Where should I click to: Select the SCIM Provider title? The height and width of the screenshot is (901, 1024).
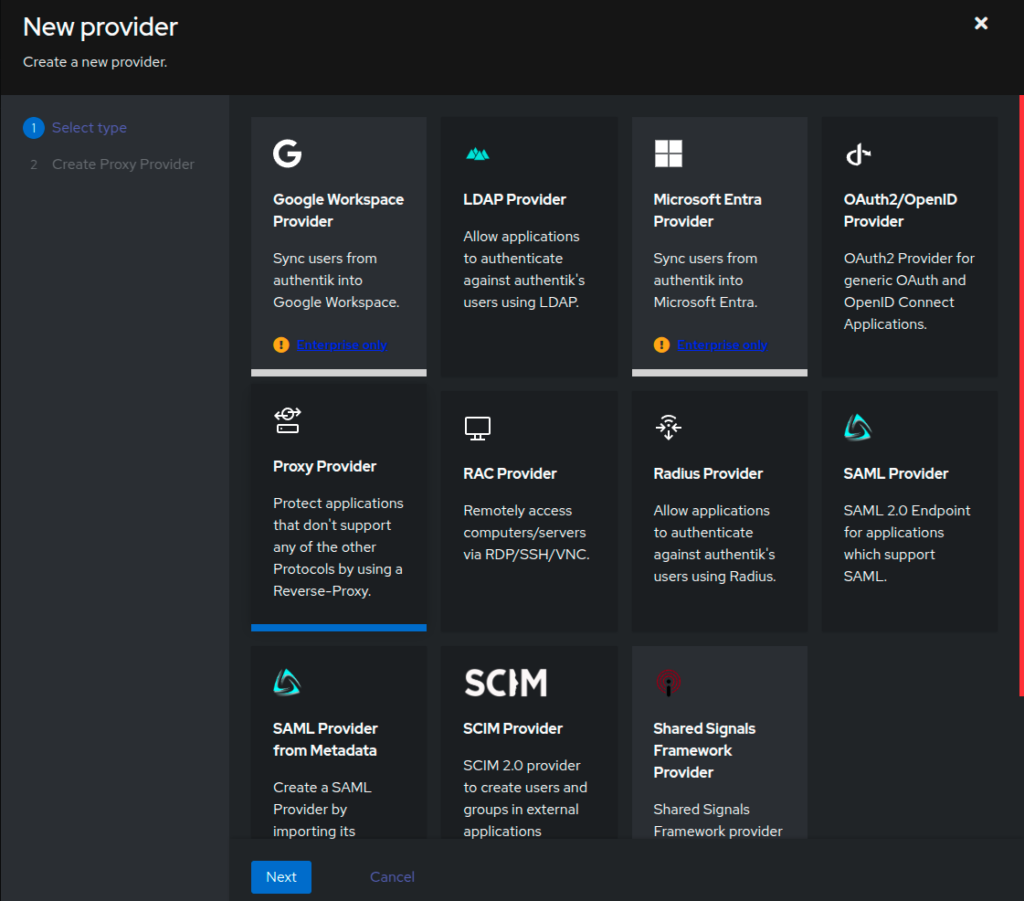click(x=513, y=728)
